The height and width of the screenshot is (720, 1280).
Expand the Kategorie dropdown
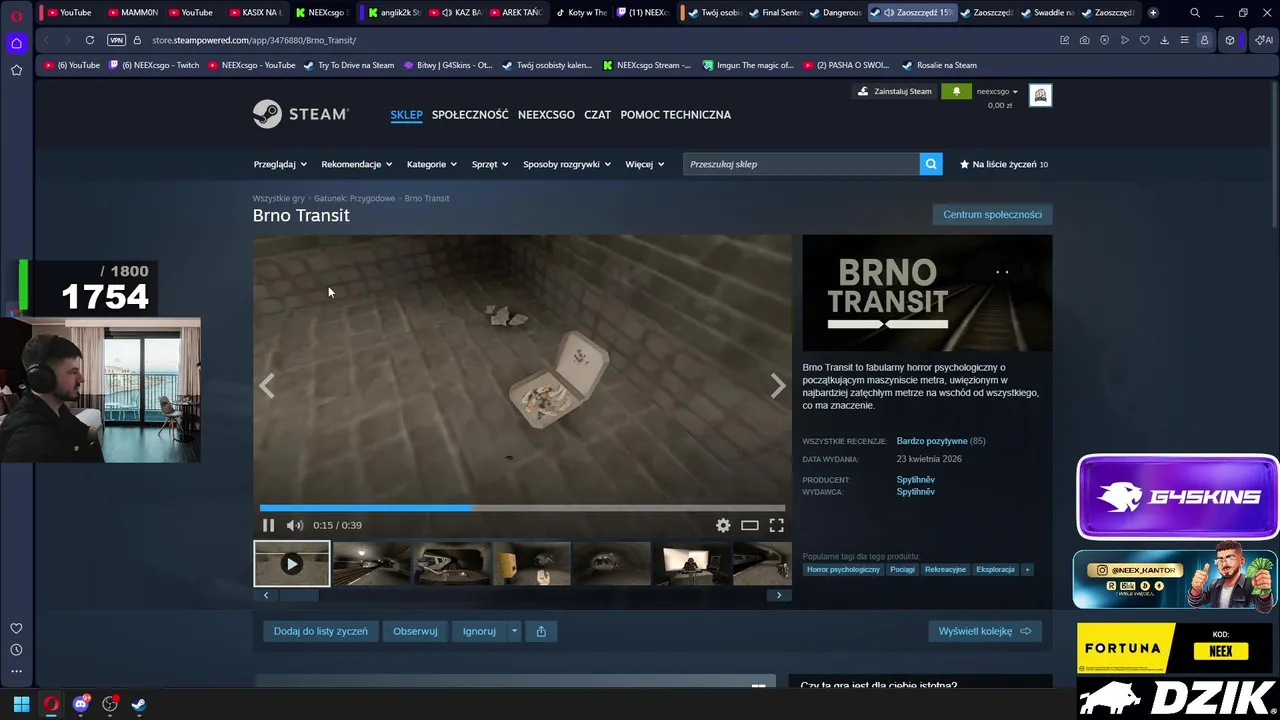click(x=432, y=164)
